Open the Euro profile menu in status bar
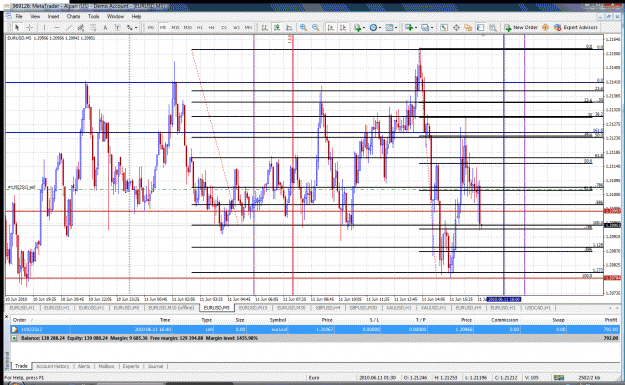Image resolution: width=625 pixels, height=385 pixels. pyautogui.click(x=314, y=377)
